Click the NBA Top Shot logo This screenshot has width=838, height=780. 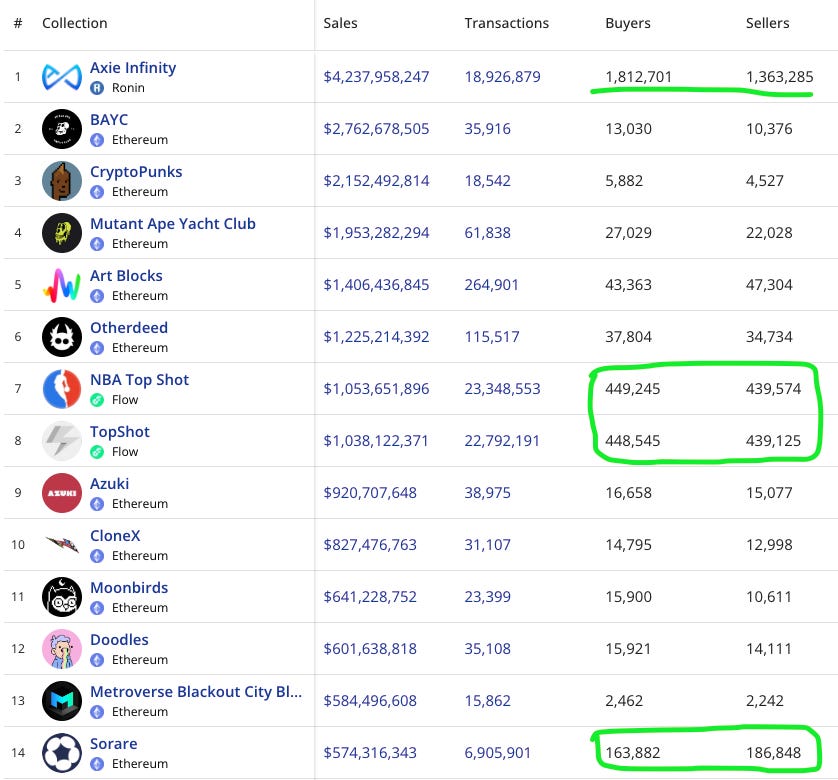click(x=62, y=389)
